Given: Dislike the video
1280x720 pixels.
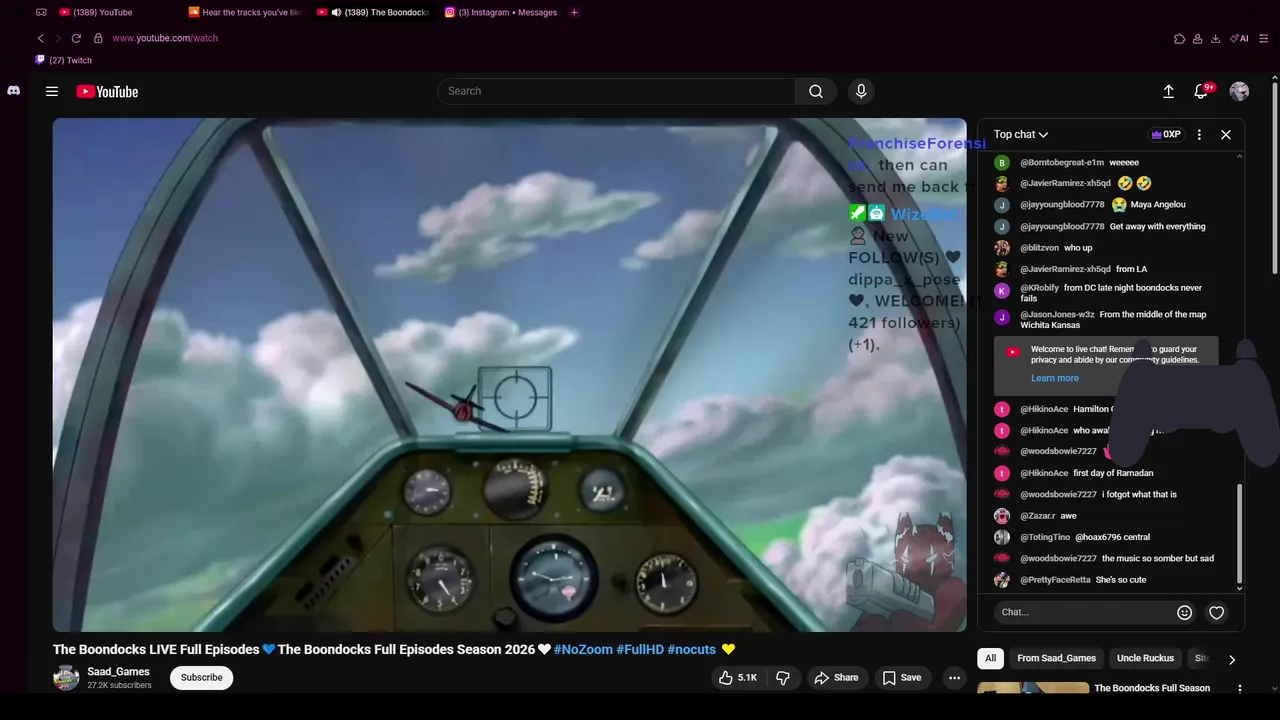Looking at the screenshot, I should click(x=783, y=677).
